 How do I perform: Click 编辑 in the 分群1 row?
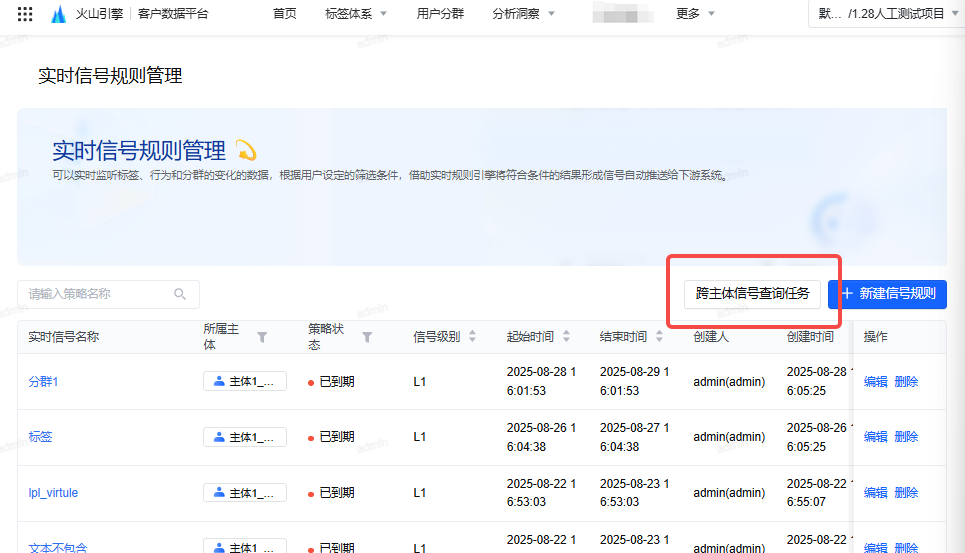875,381
